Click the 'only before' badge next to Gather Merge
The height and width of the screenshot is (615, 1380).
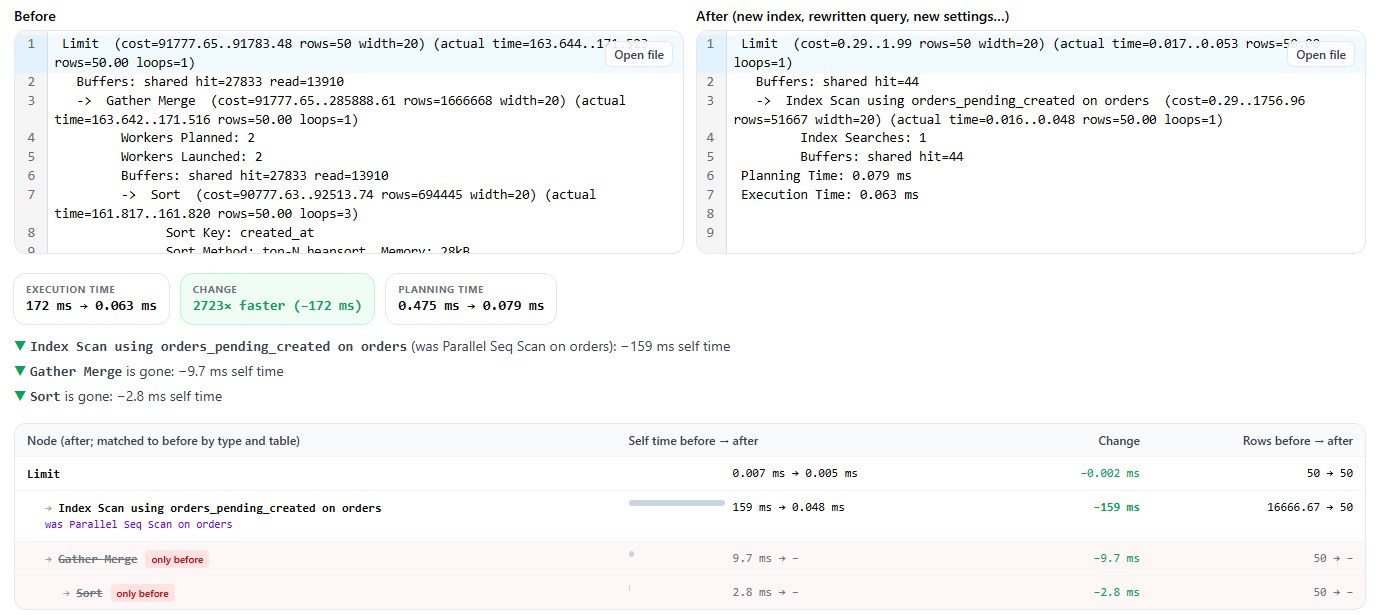[177, 560]
